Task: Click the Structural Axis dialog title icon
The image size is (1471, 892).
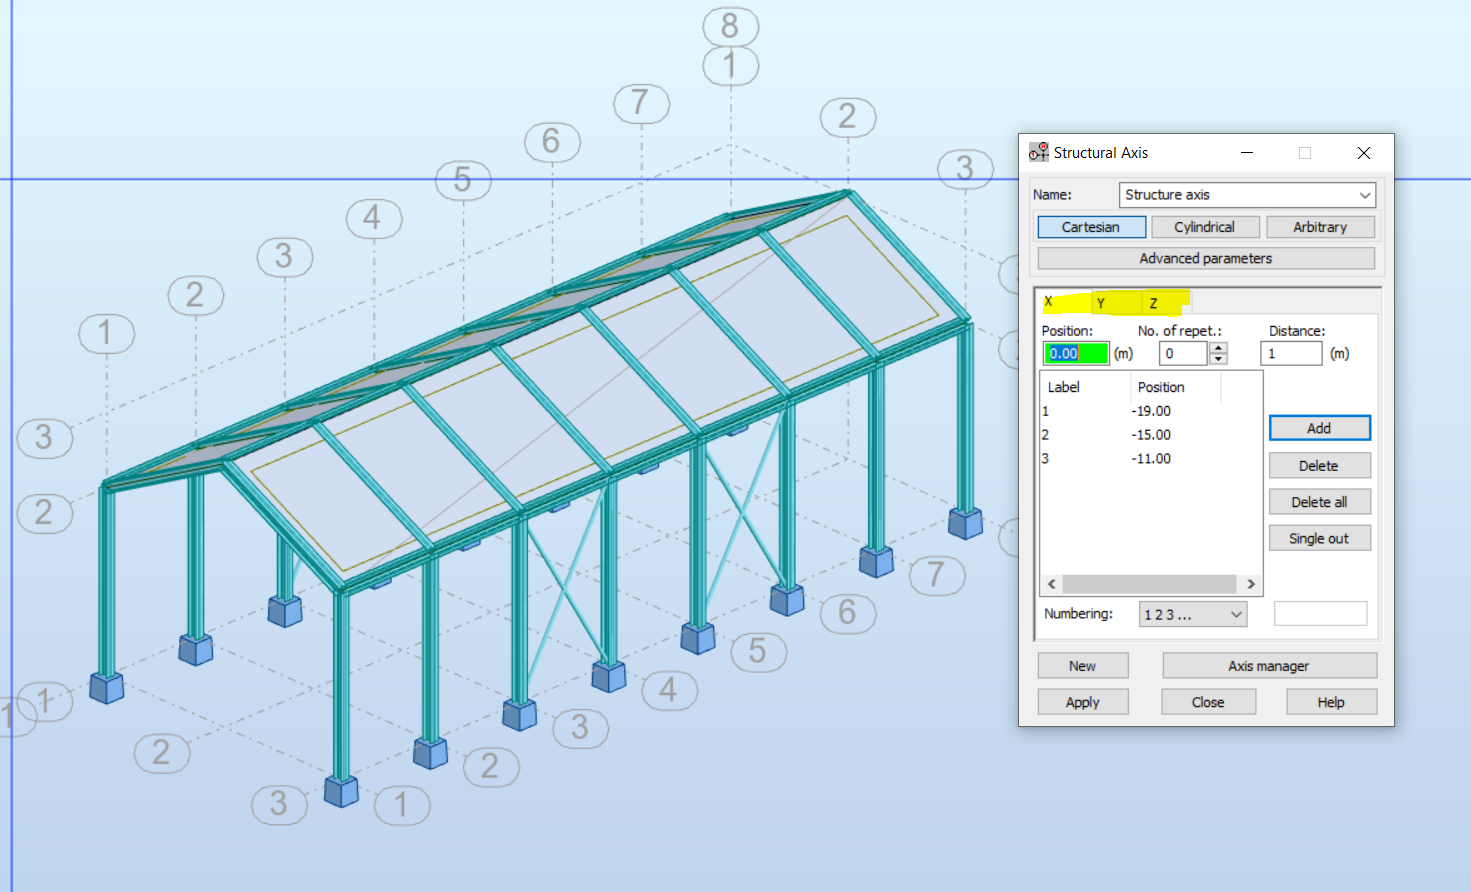Action: (x=1039, y=152)
